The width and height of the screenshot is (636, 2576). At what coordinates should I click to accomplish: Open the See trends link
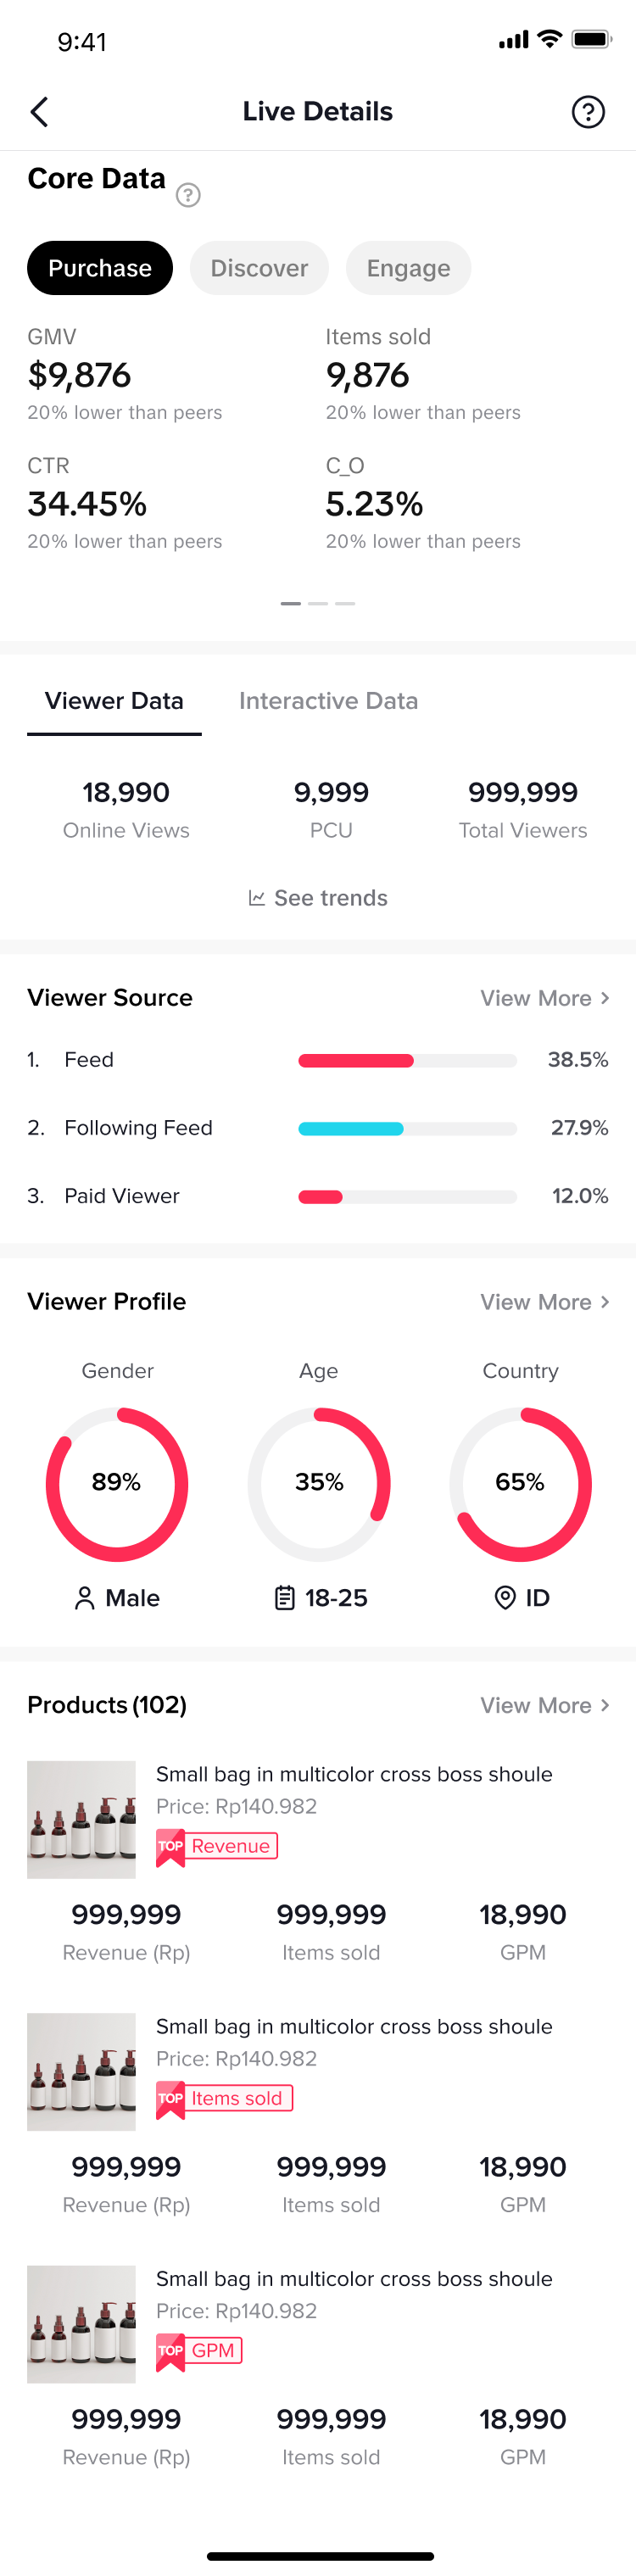point(330,898)
